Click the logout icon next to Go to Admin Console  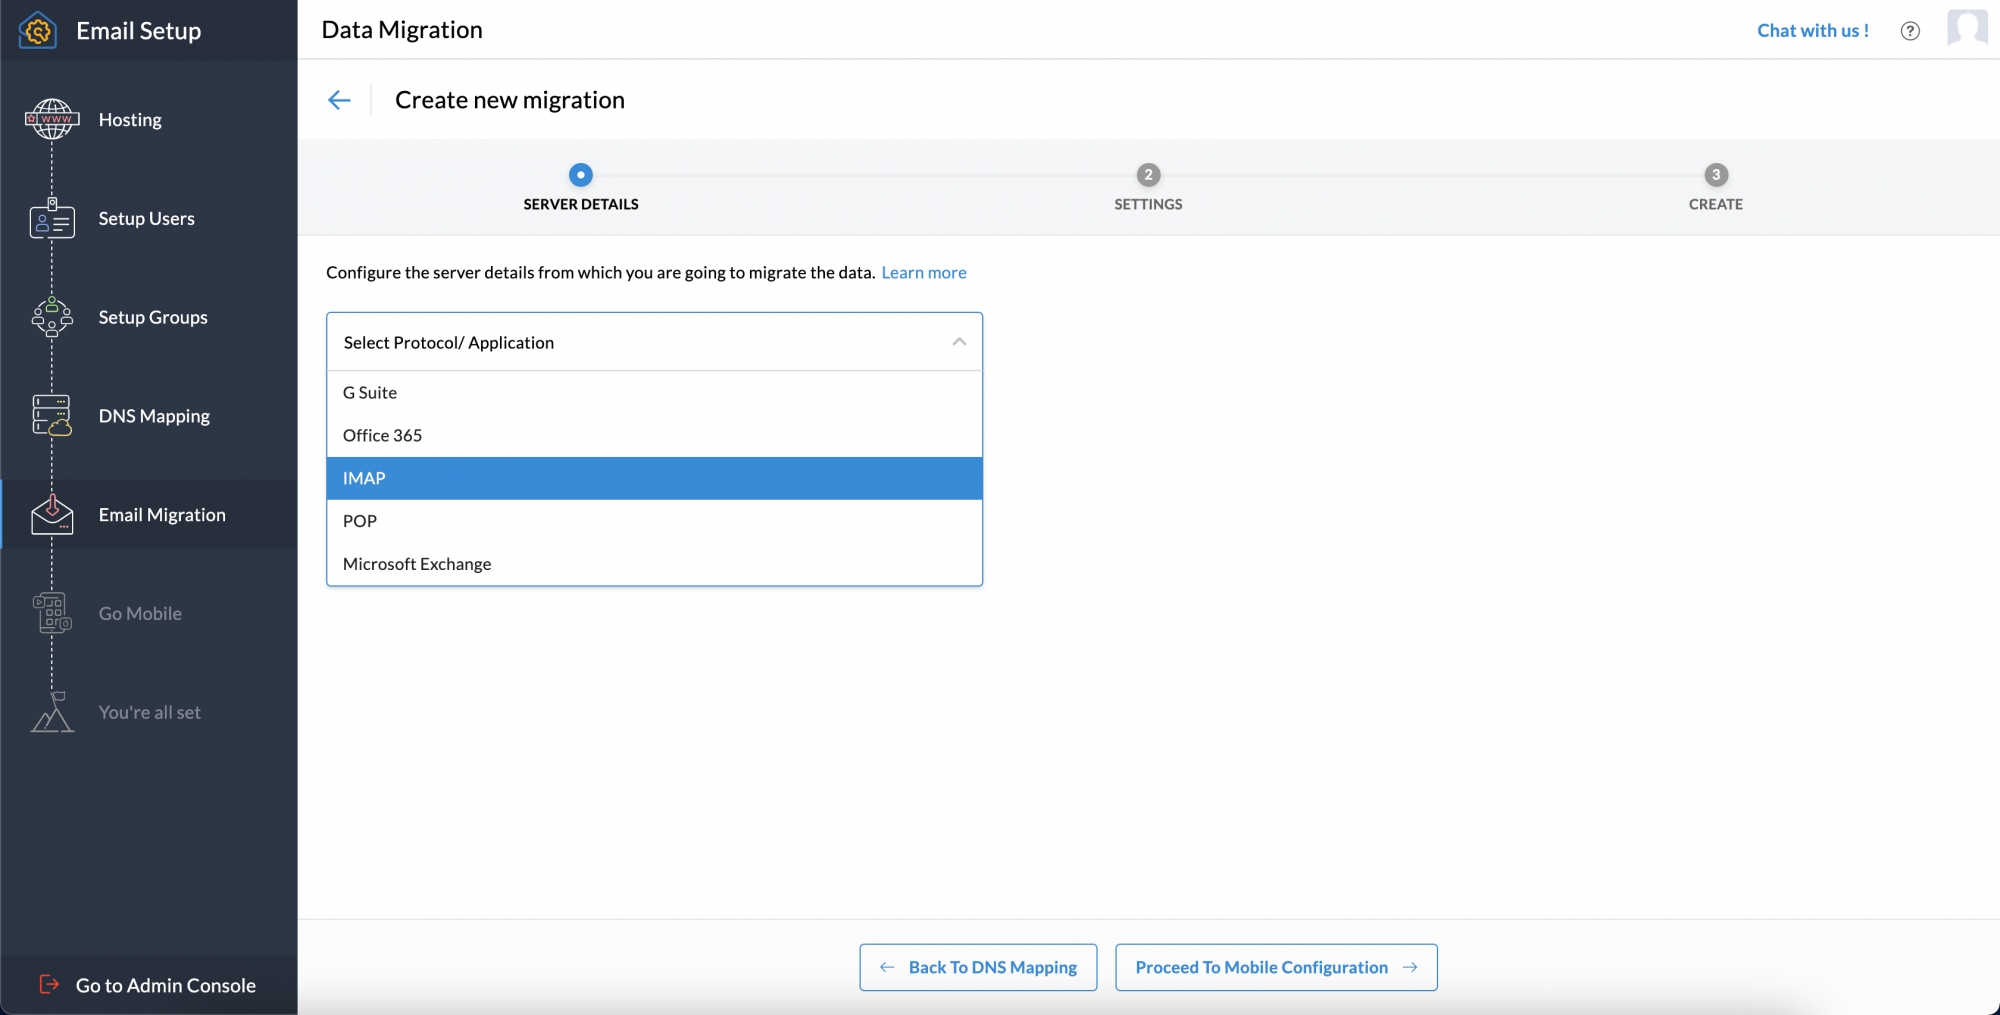[47, 985]
